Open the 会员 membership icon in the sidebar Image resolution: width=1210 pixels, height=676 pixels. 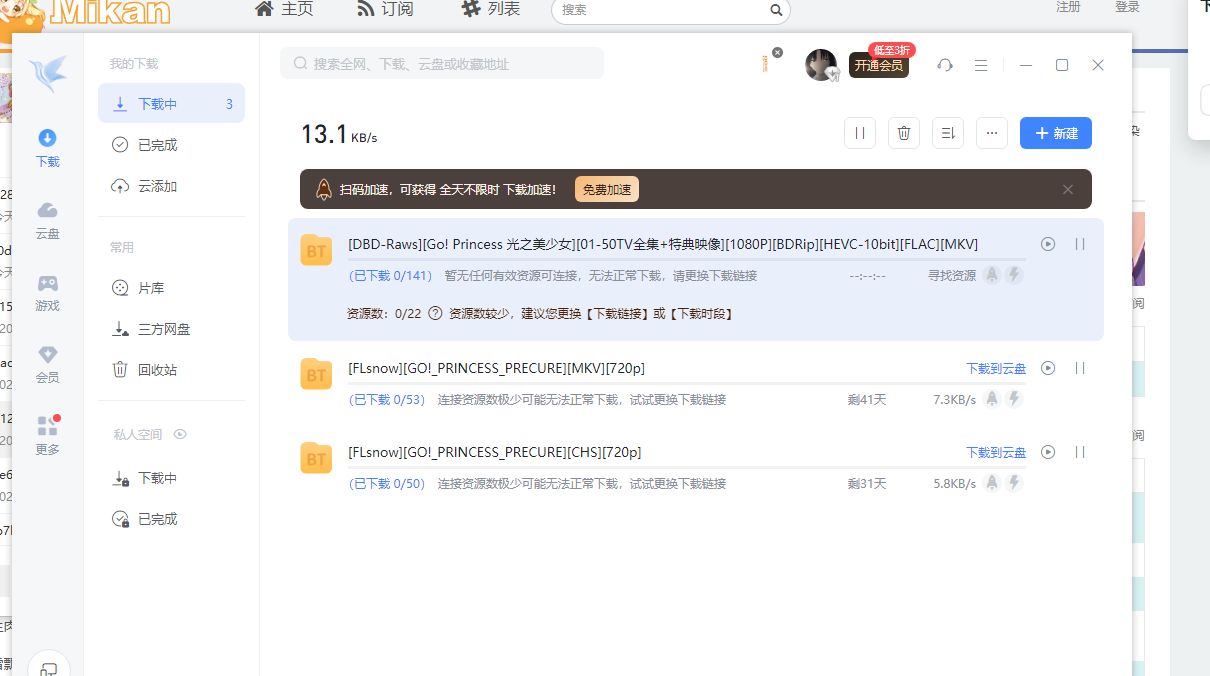coord(47,363)
